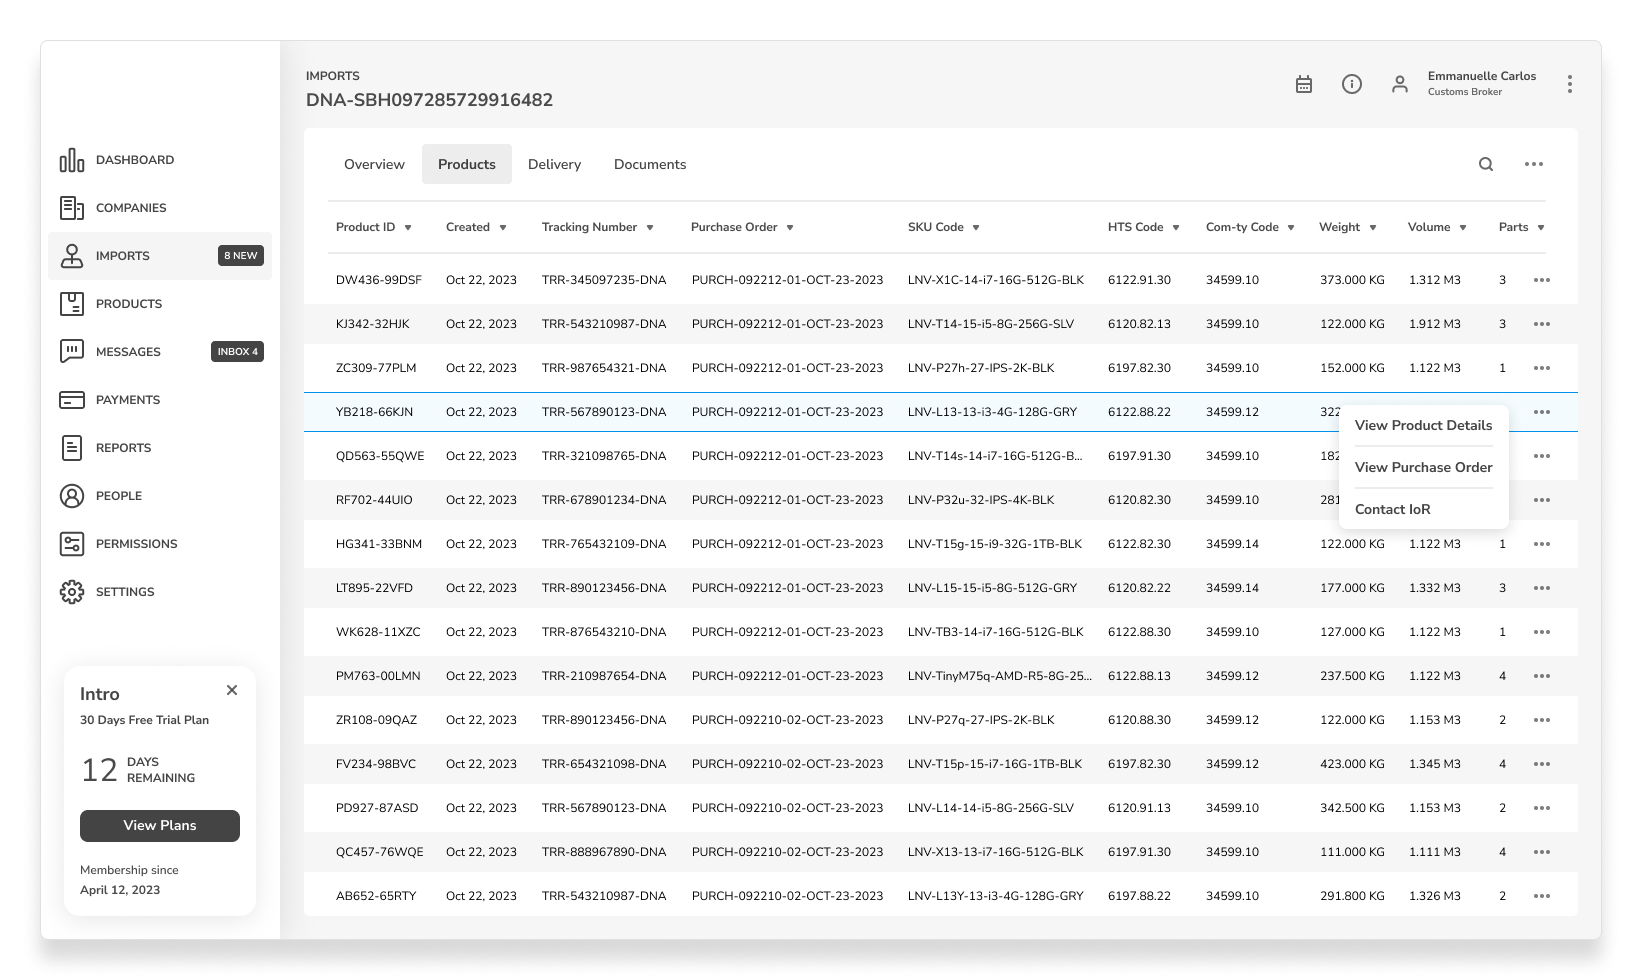
Task: Choose Contact IoR from menu
Action: tap(1392, 509)
